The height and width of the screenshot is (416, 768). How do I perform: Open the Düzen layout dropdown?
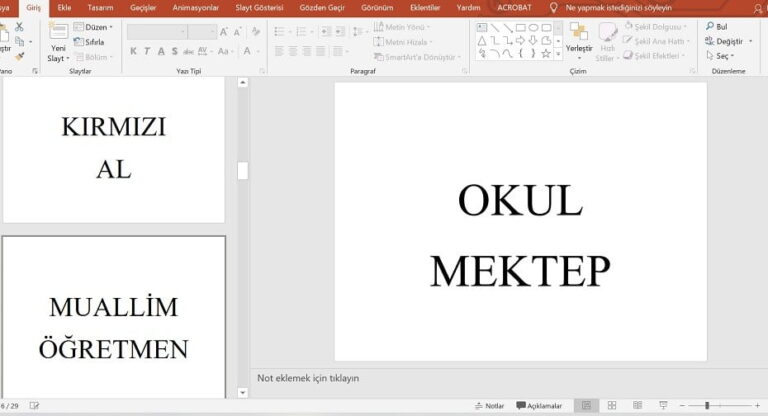tap(93, 27)
